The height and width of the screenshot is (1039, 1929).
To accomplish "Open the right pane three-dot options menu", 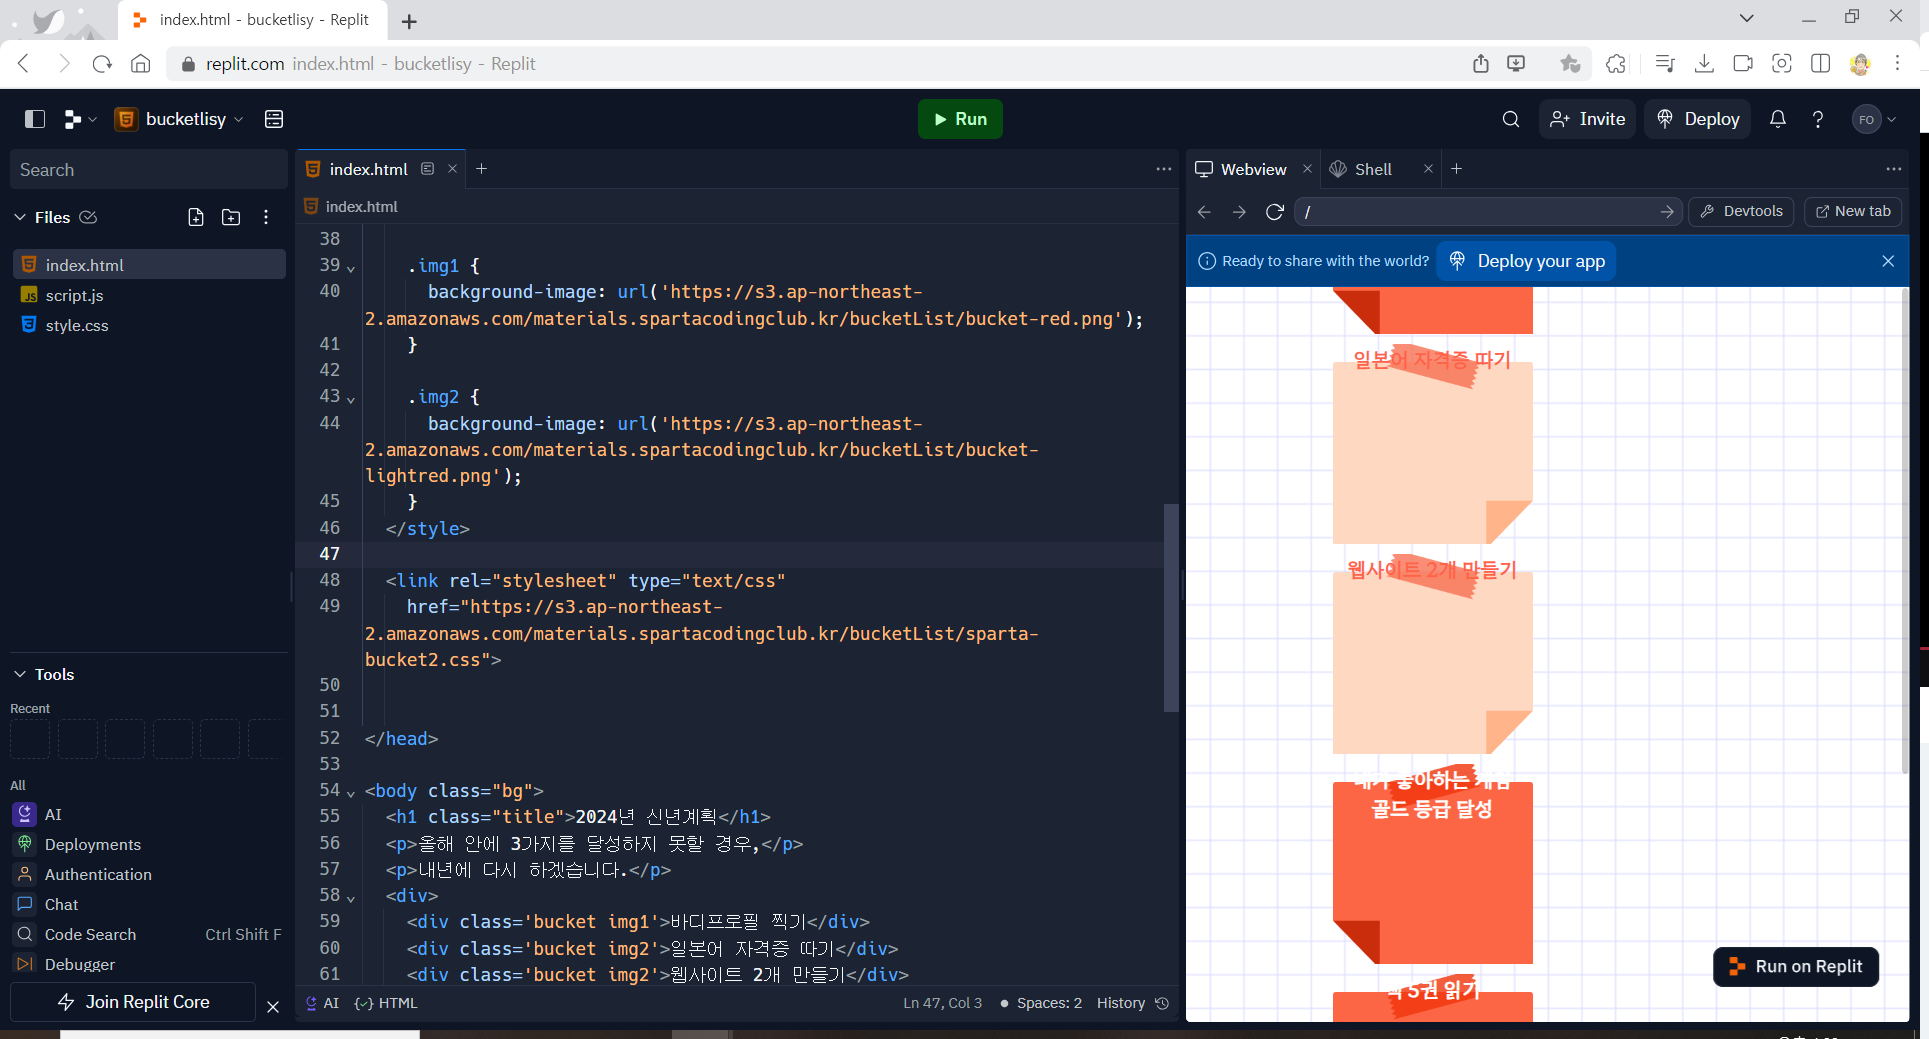I will (1894, 169).
